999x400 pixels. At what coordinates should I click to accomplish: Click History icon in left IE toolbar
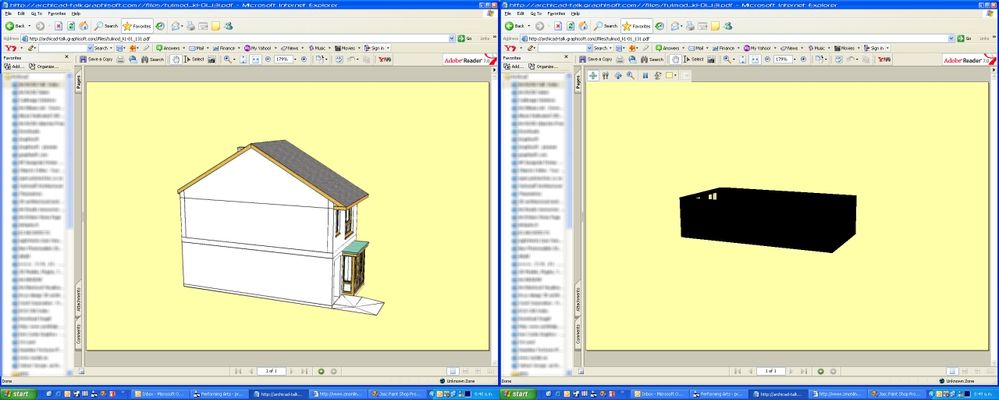(160, 26)
